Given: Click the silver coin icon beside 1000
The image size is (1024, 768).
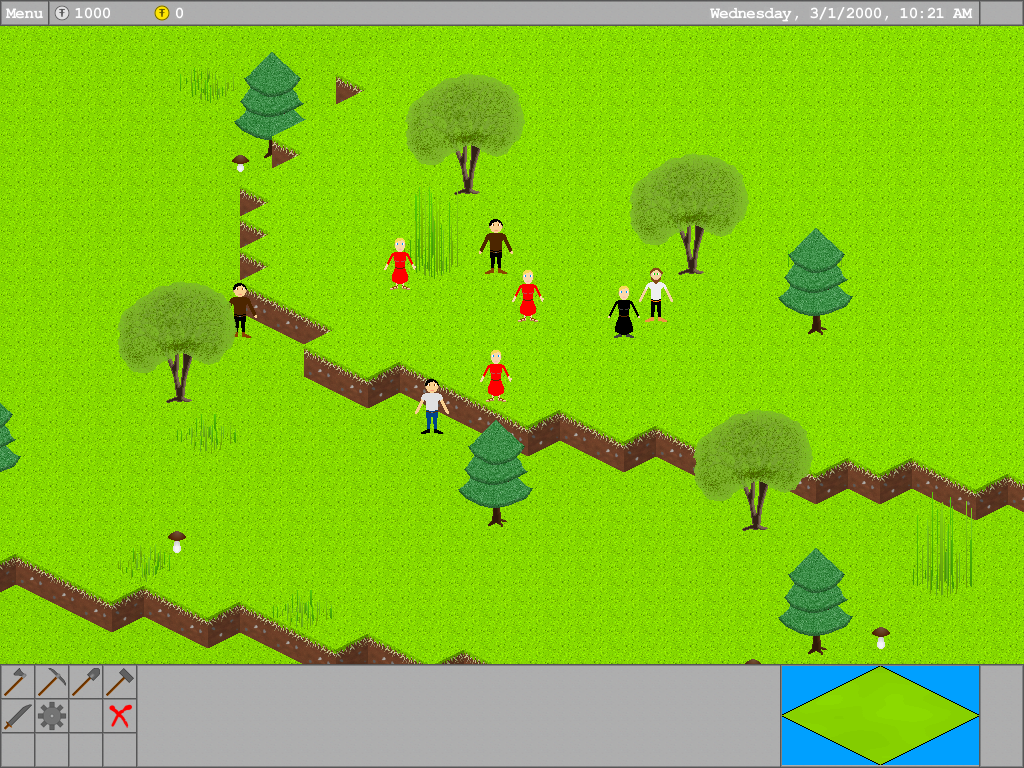Looking at the screenshot, I should click(x=62, y=13).
